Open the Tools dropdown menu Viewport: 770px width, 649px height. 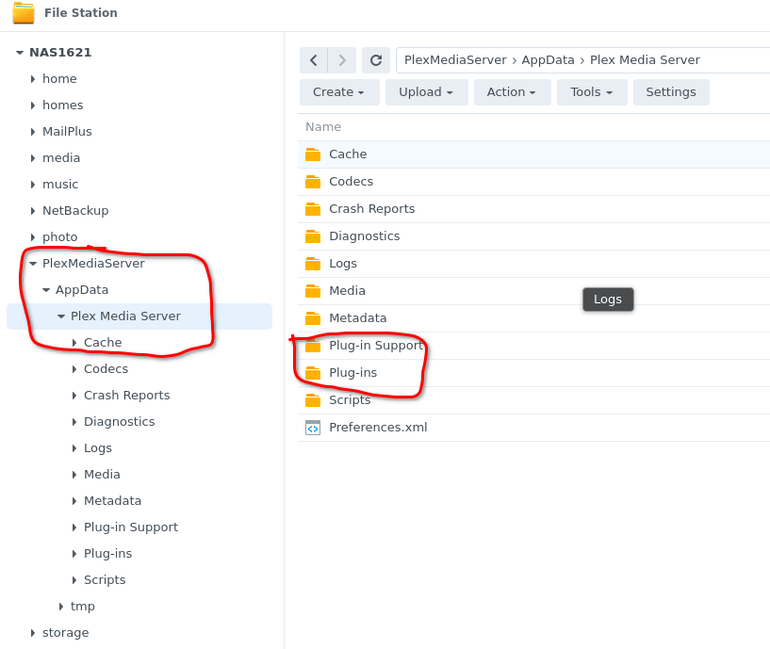tap(592, 92)
